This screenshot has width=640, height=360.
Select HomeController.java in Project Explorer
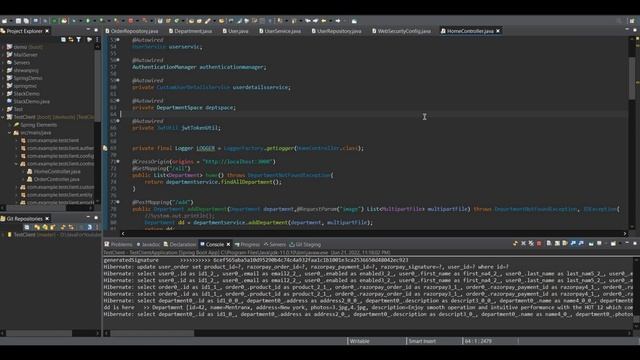pos(54,171)
